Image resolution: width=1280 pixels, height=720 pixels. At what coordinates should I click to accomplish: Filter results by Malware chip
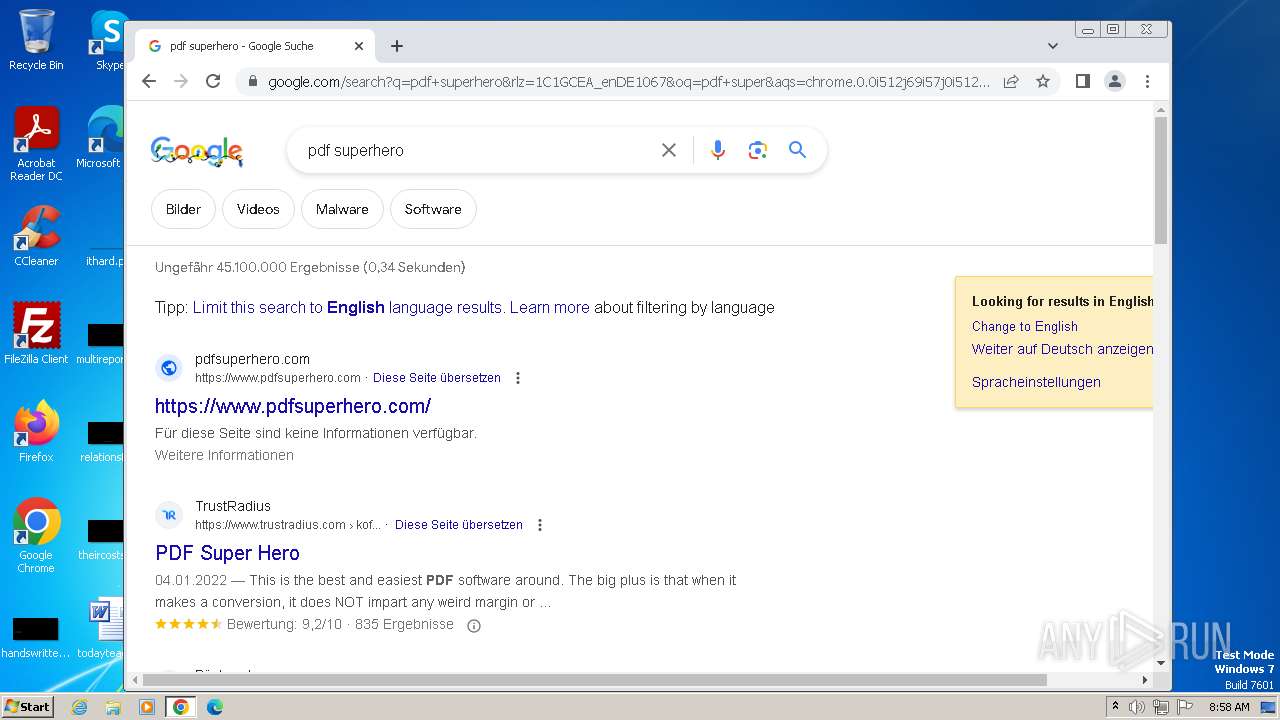click(x=342, y=209)
